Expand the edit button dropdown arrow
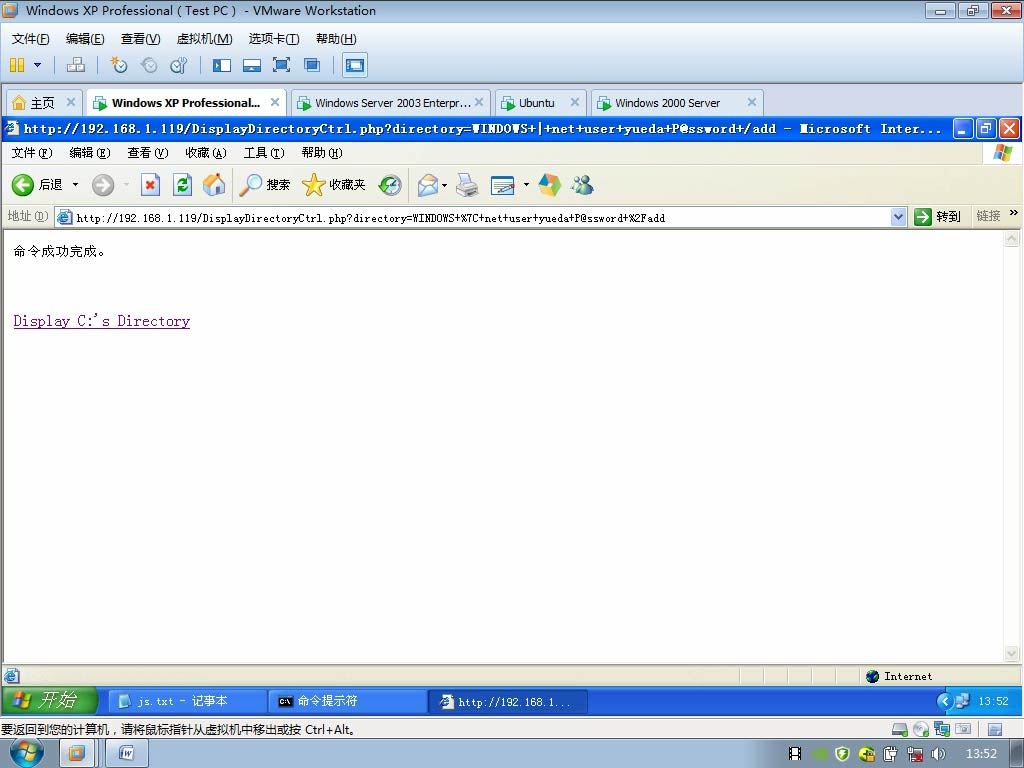 [526, 185]
